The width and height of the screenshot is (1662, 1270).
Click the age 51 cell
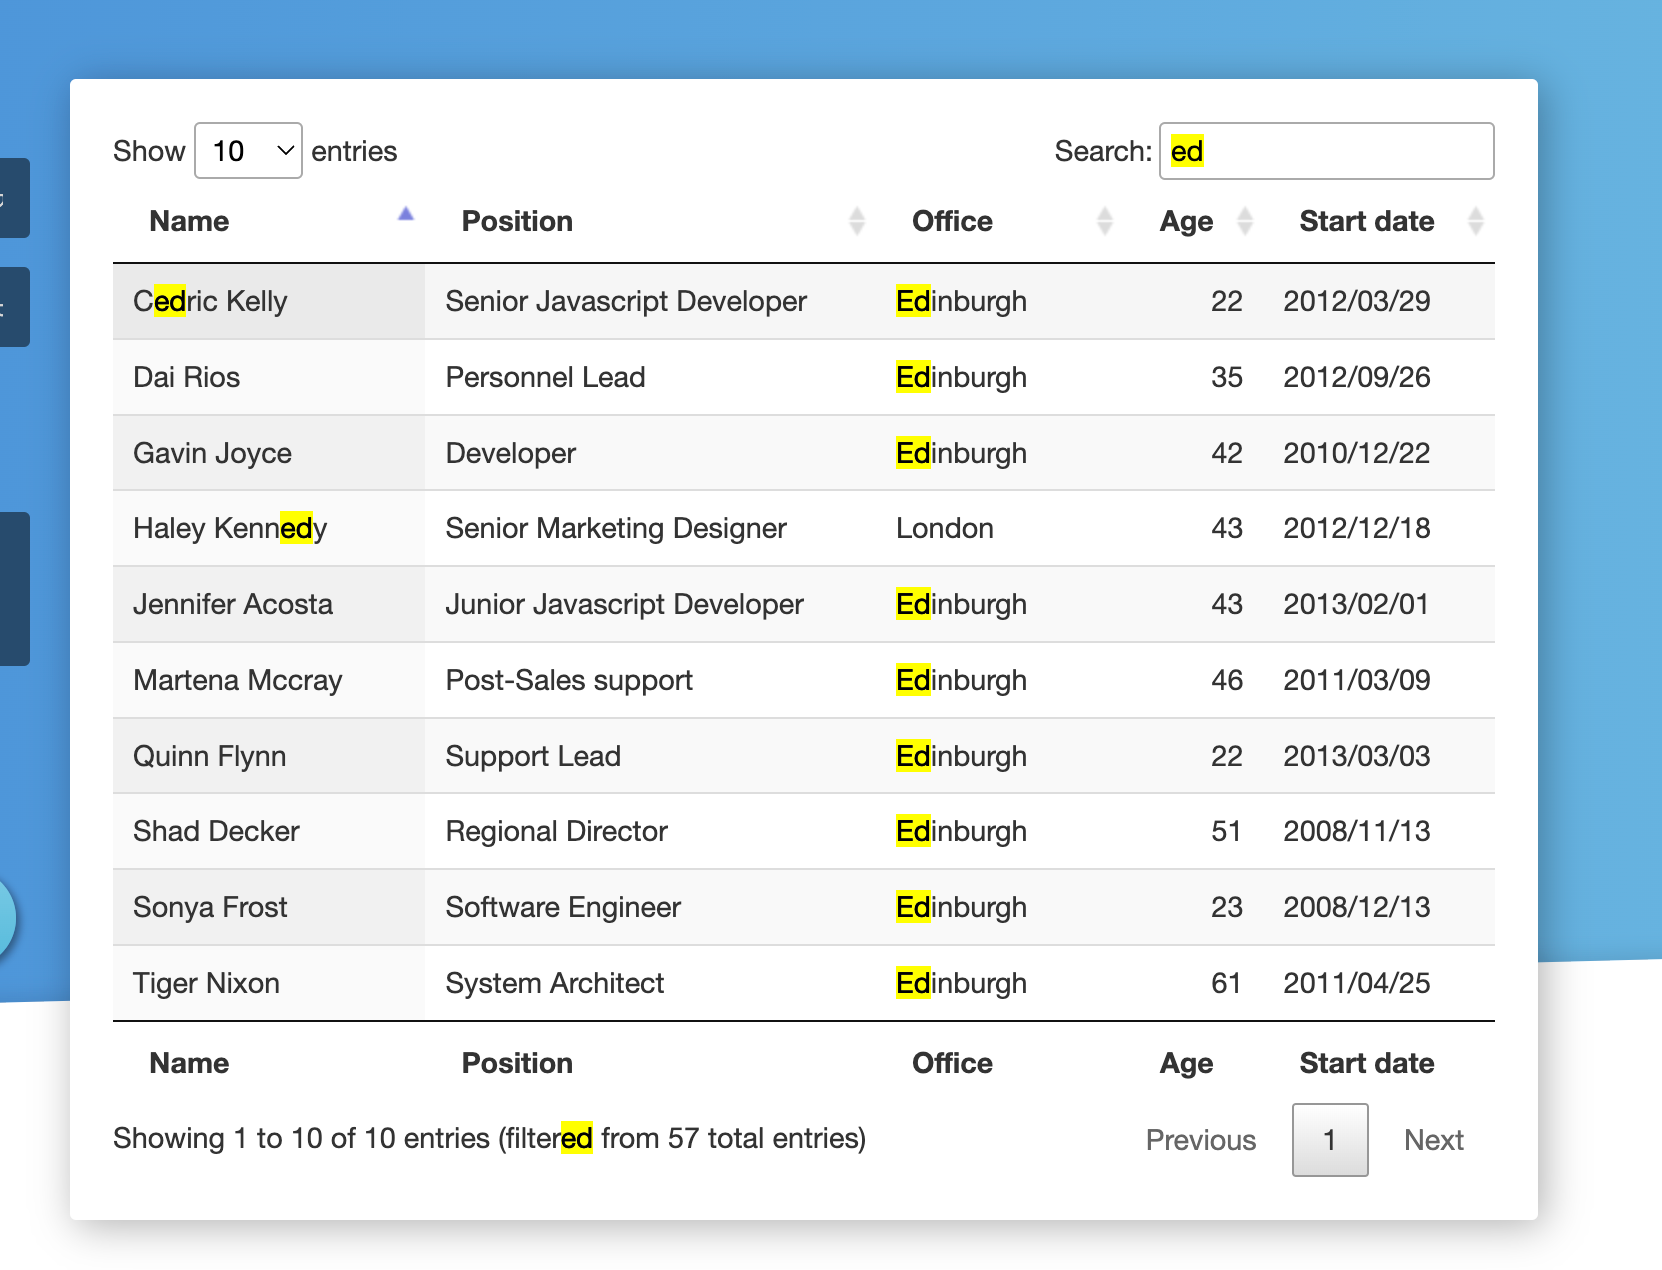(1194, 831)
